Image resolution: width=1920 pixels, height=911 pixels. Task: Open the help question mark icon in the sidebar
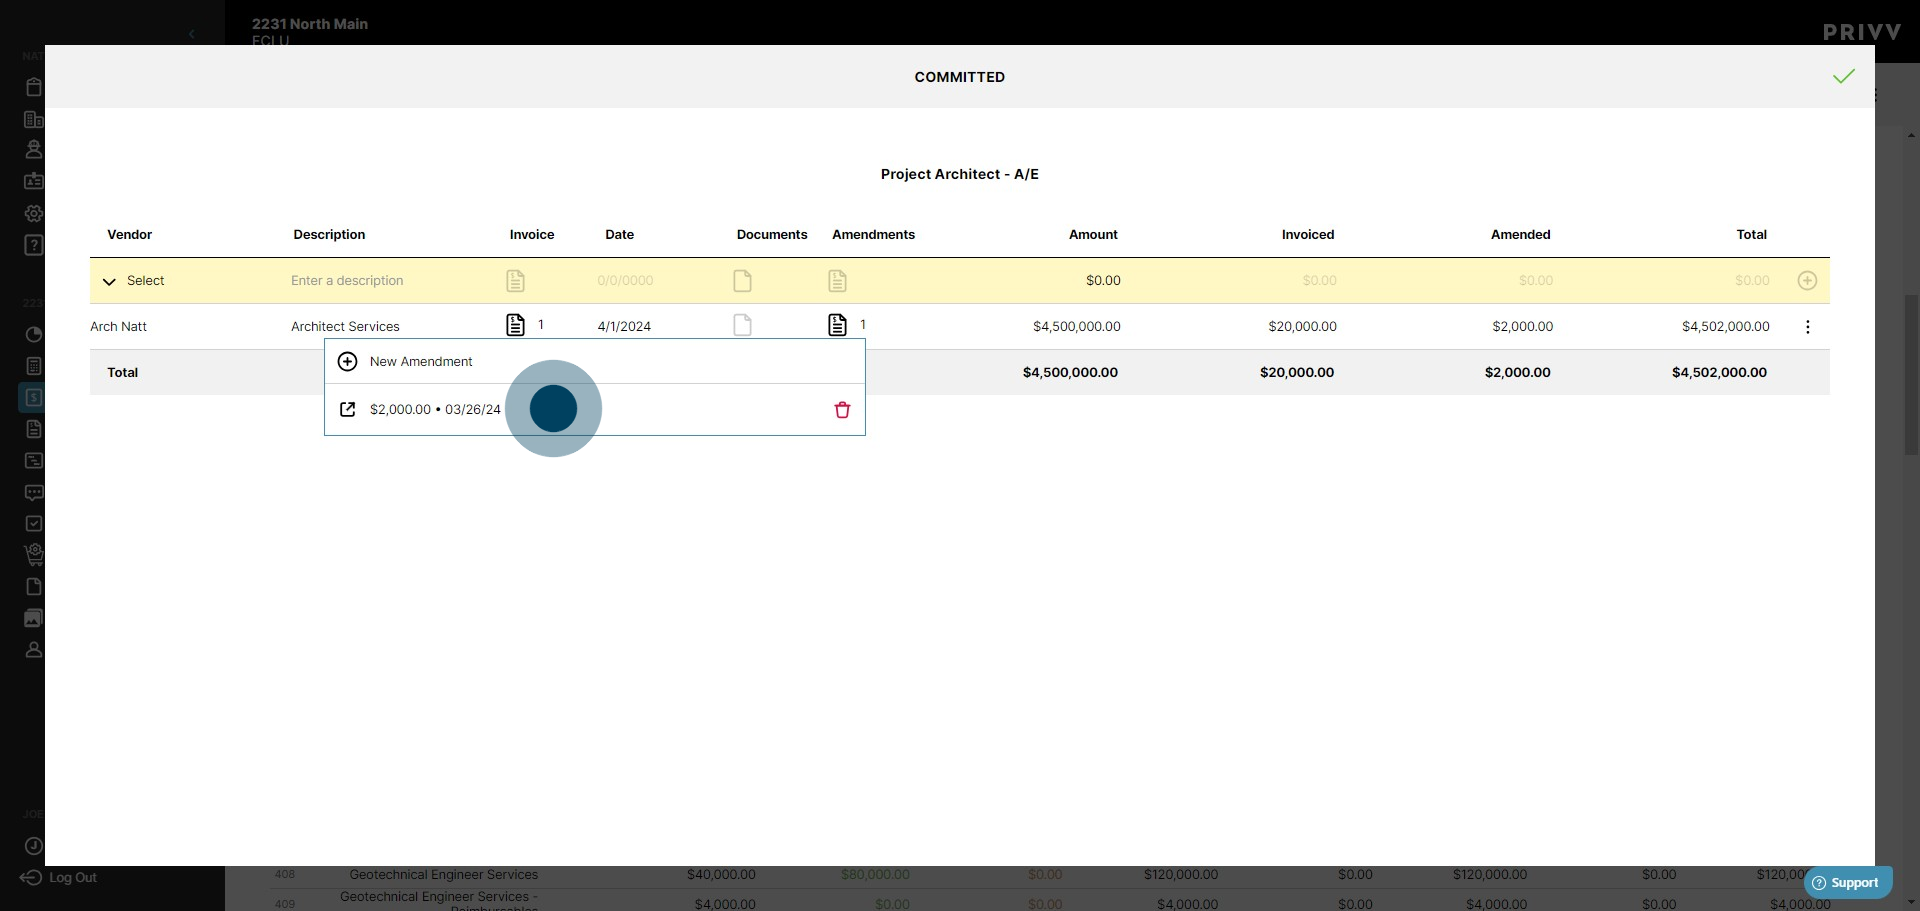pos(33,245)
